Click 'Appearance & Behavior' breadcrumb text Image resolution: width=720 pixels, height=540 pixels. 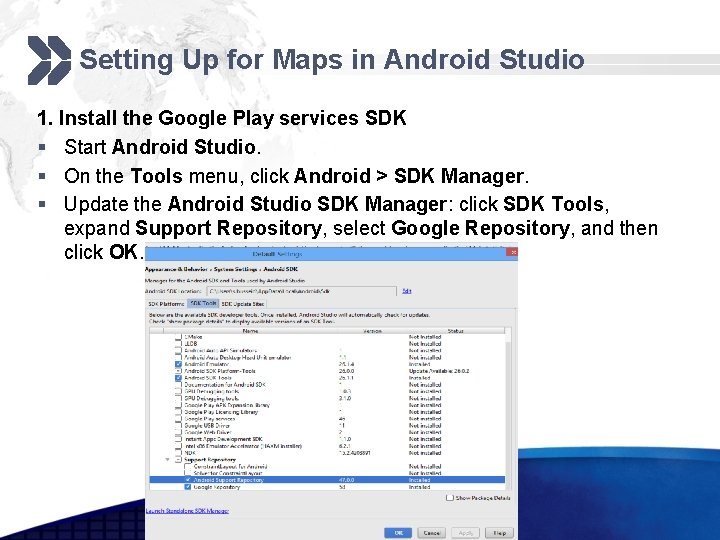[x=176, y=269]
